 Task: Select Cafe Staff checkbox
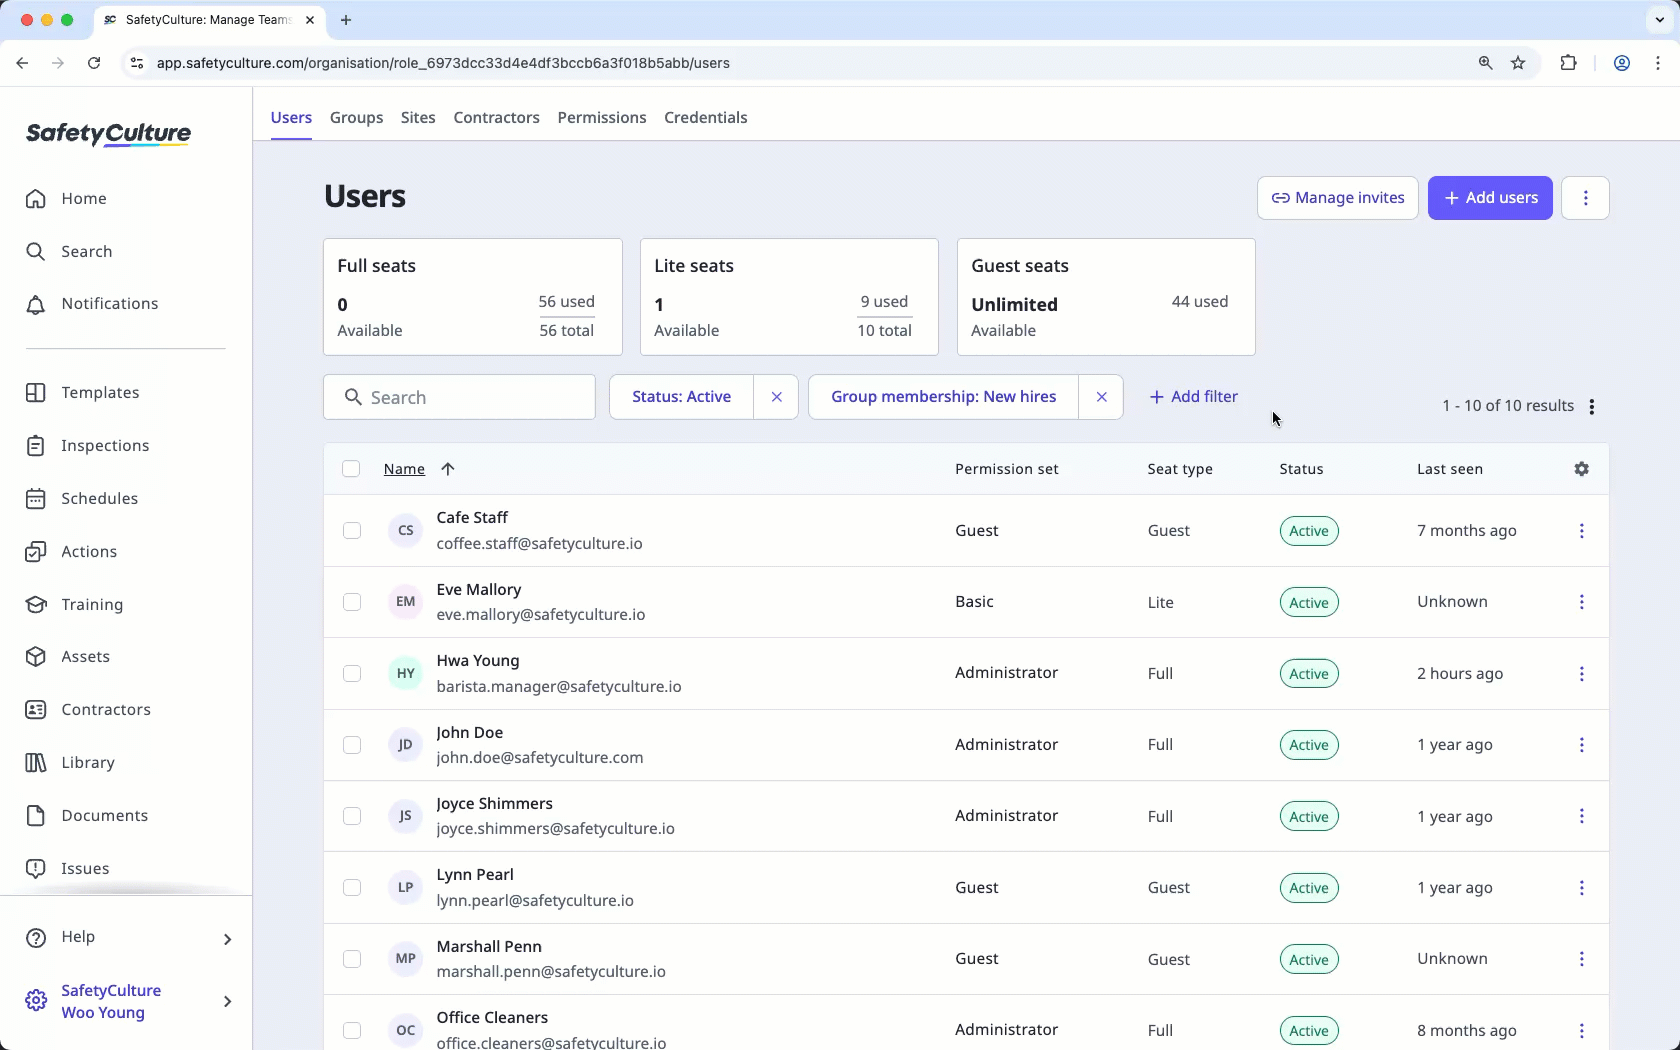tap(352, 531)
